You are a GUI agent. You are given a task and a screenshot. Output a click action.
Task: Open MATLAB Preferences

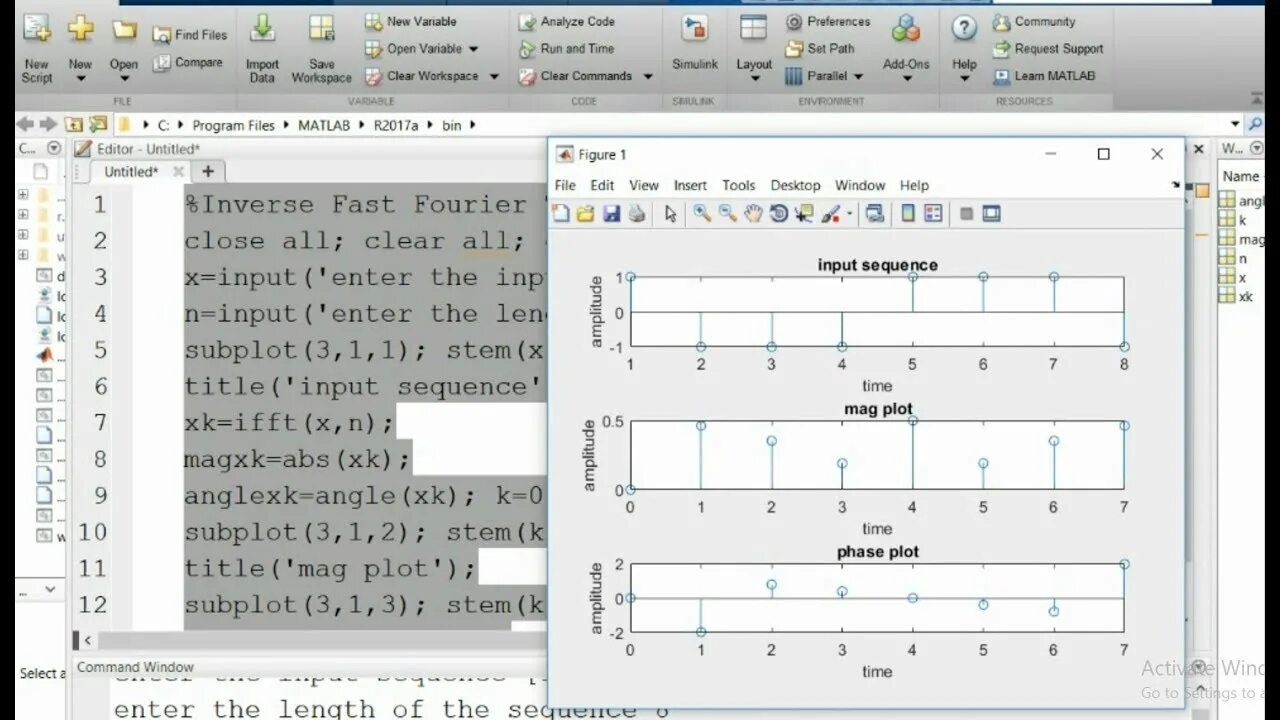pyautogui.click(x=828, y=21)
